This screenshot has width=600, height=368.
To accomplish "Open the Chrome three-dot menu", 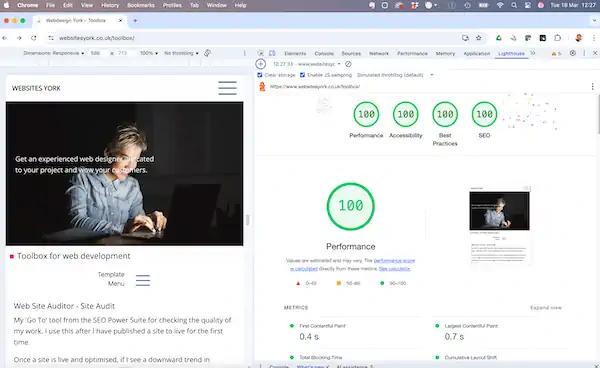I will pyautogui.click(x=594, y=38).
